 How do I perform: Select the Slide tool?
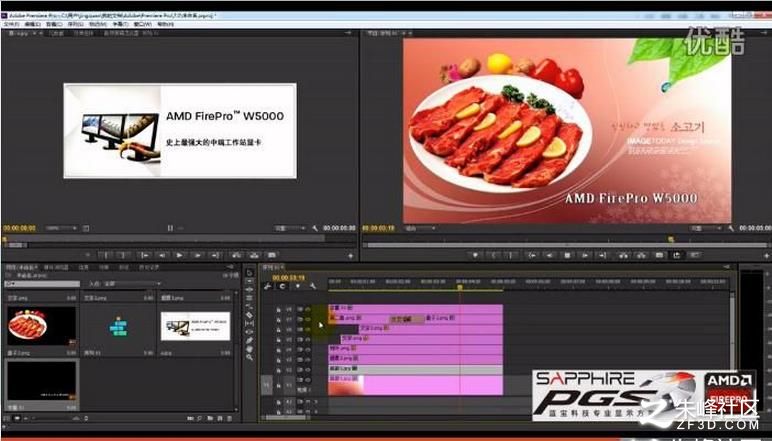[250, 332]
